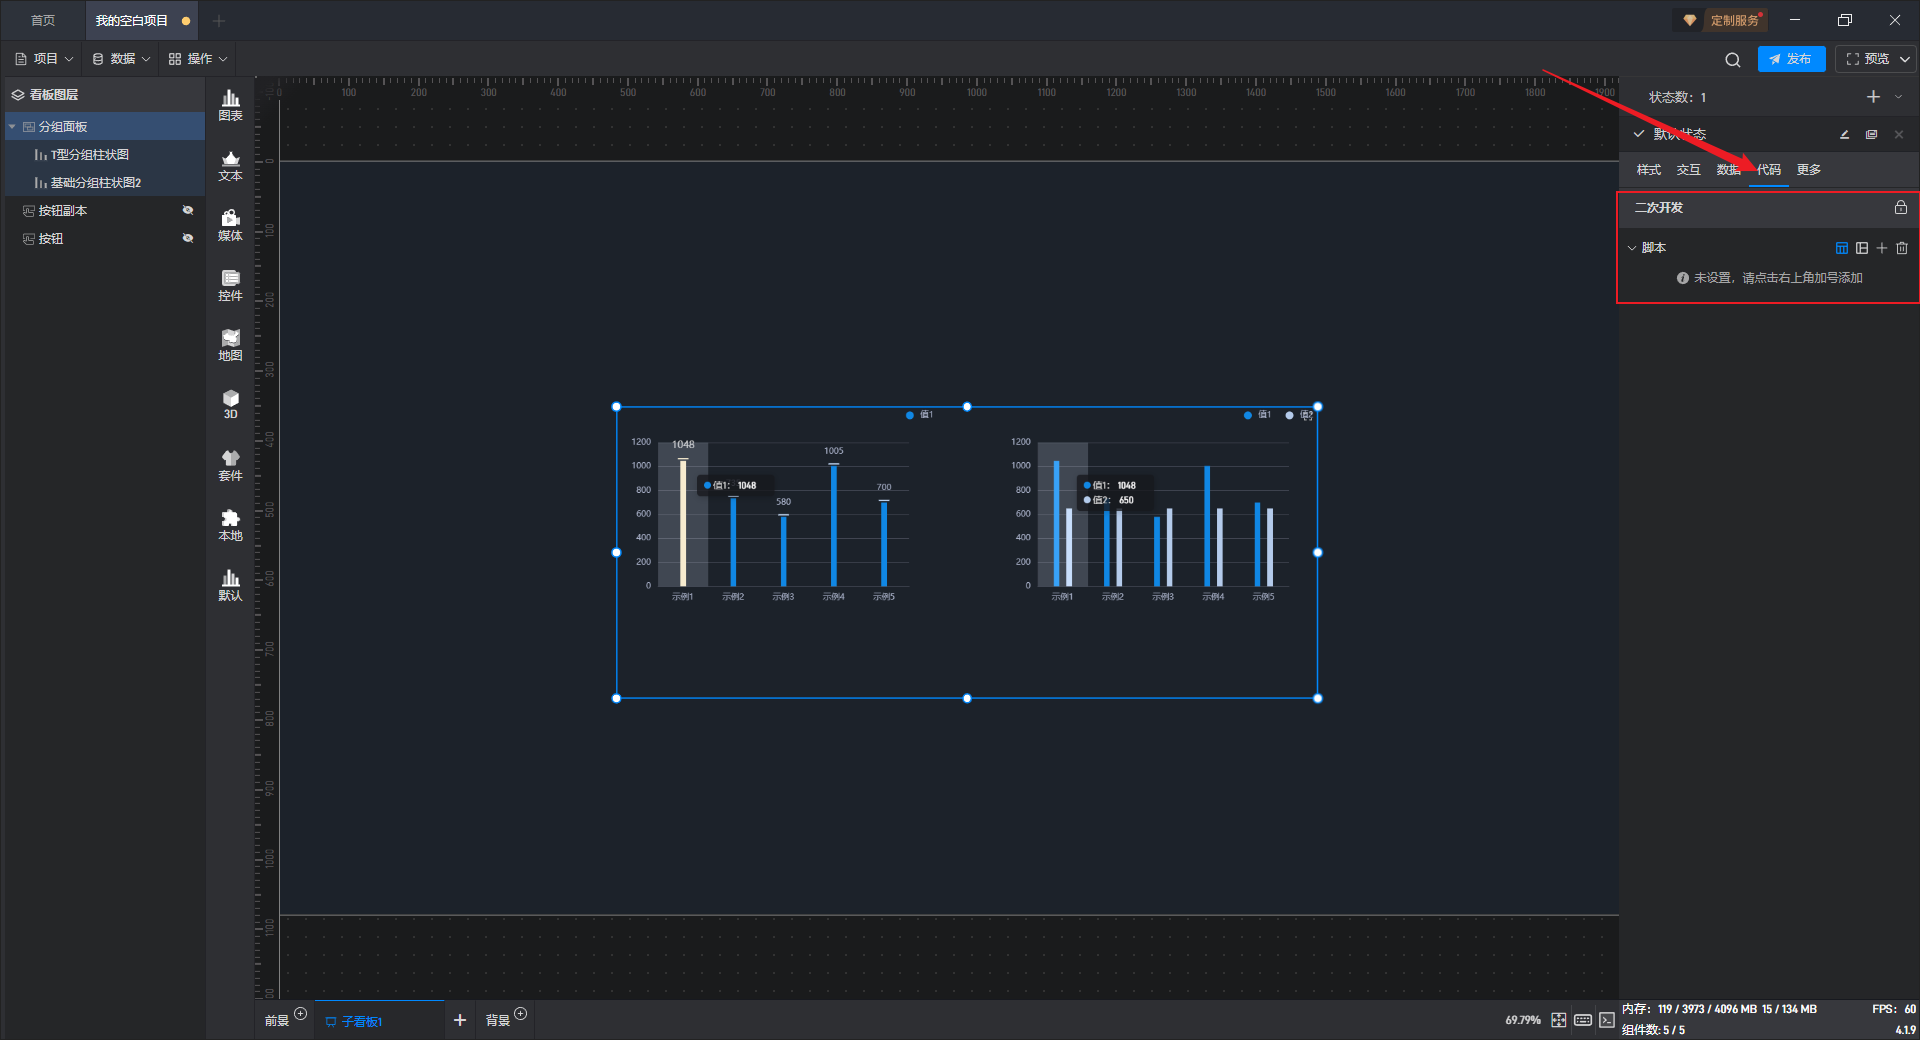Toggle the 二次开发 lock icon

(1900, 207)
